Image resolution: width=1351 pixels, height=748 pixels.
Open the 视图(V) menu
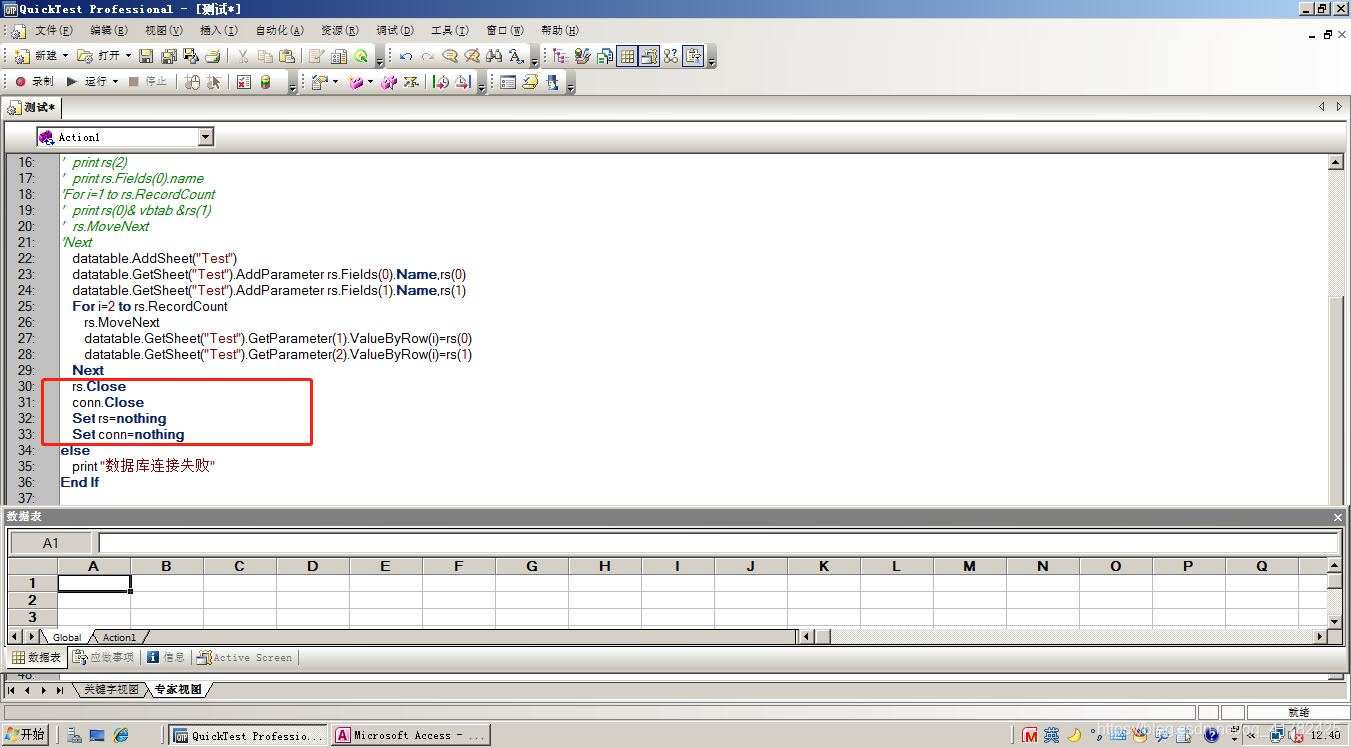(164, 31)
